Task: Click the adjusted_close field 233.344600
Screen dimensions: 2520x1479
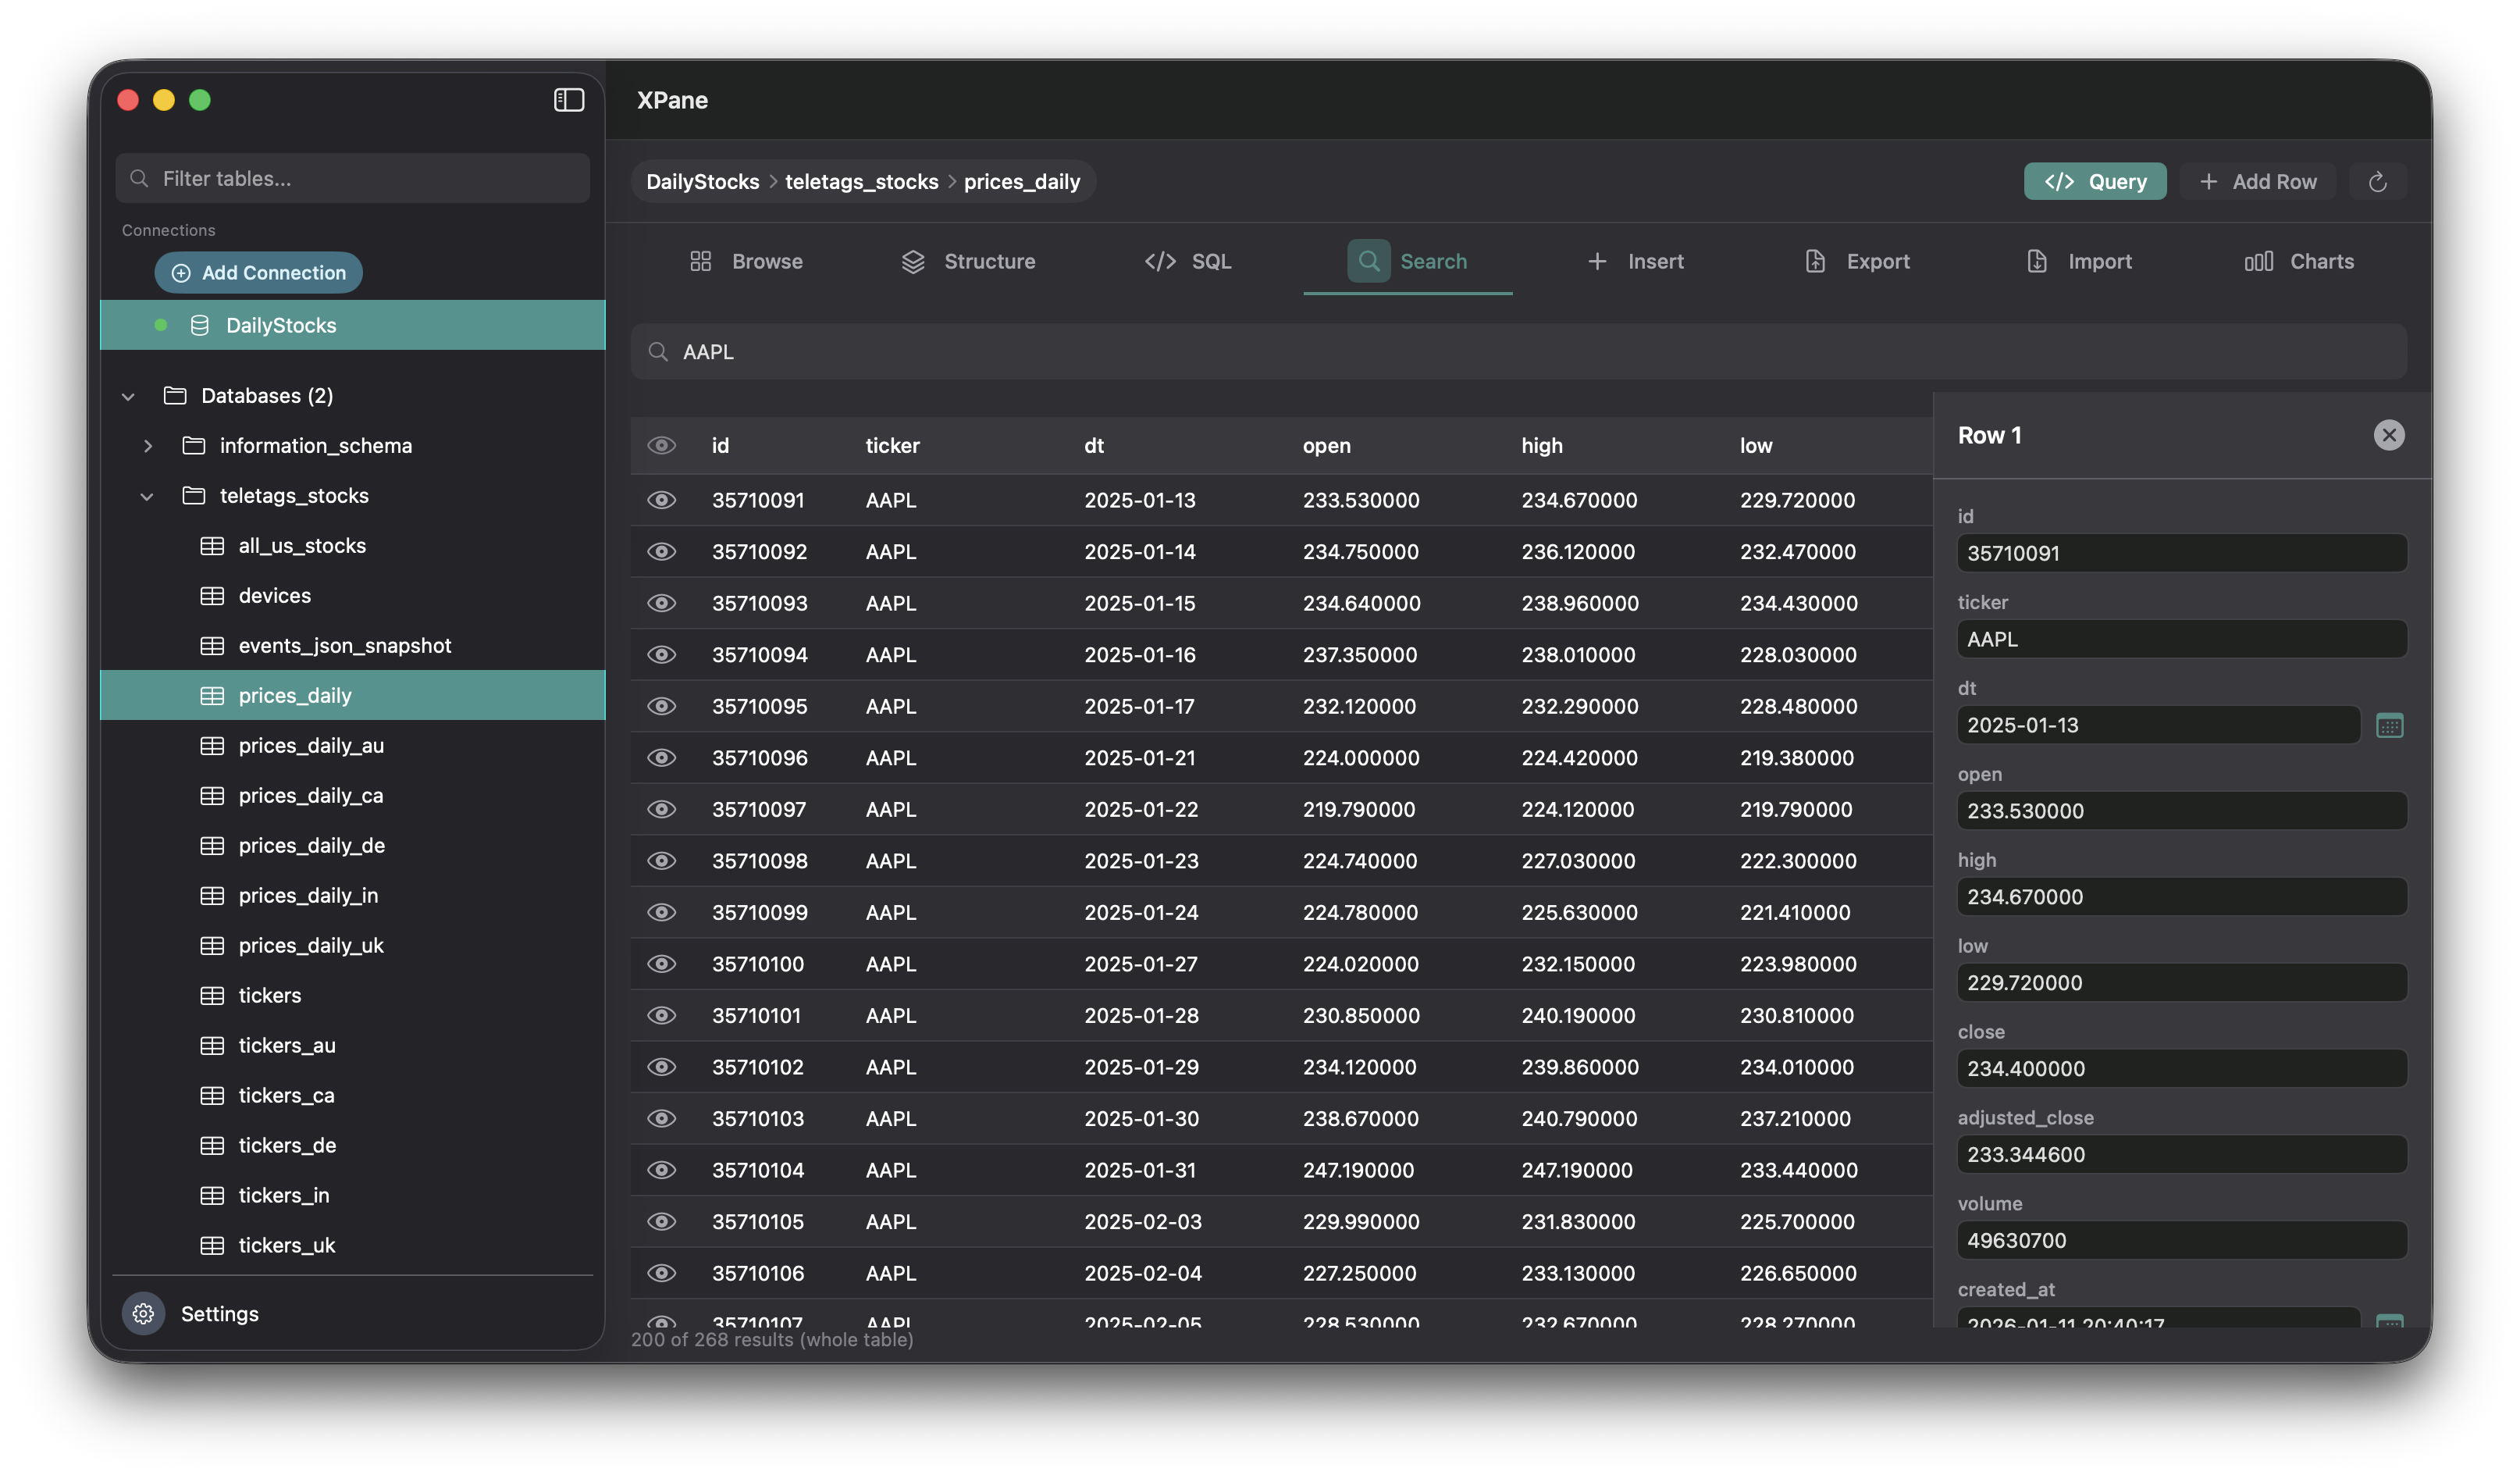Action: pyautogui.click(x=2181, y=1154)
